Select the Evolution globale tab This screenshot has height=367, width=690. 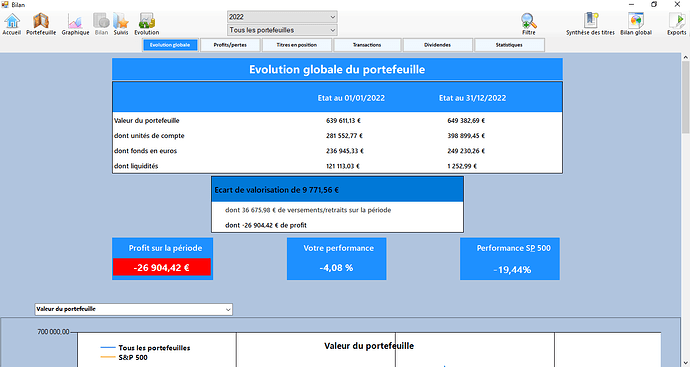point(170,45)
